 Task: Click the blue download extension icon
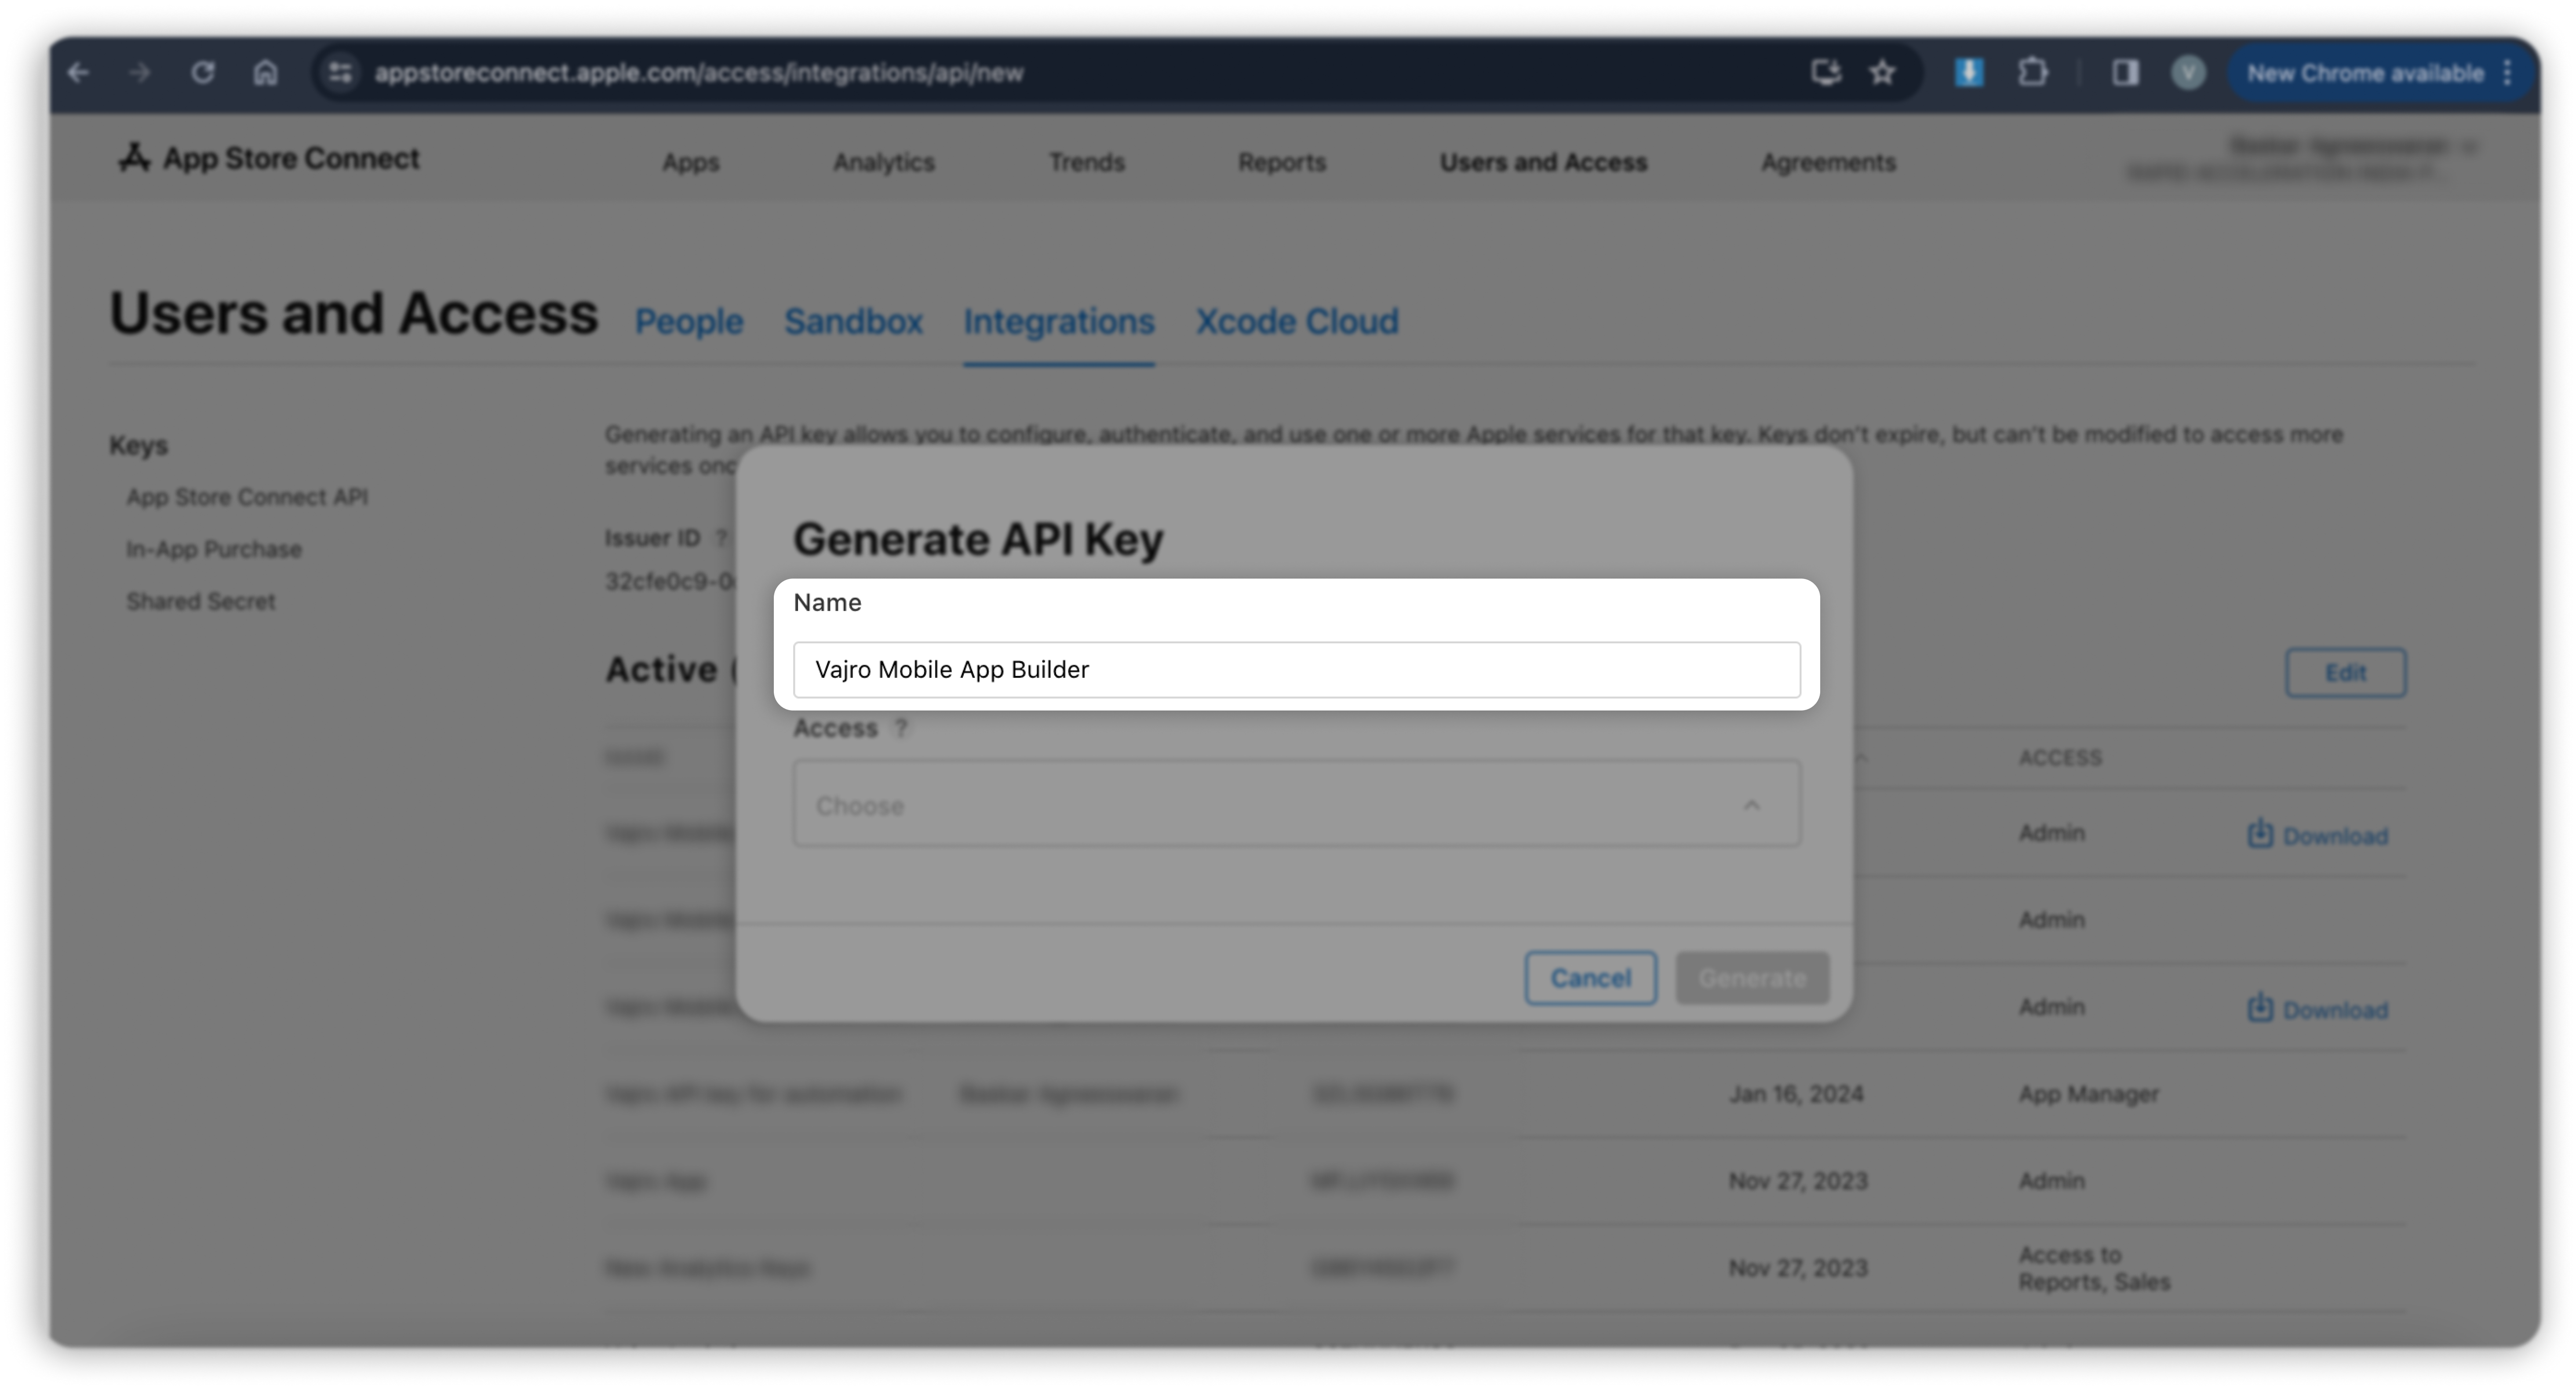coord(1969,73)
